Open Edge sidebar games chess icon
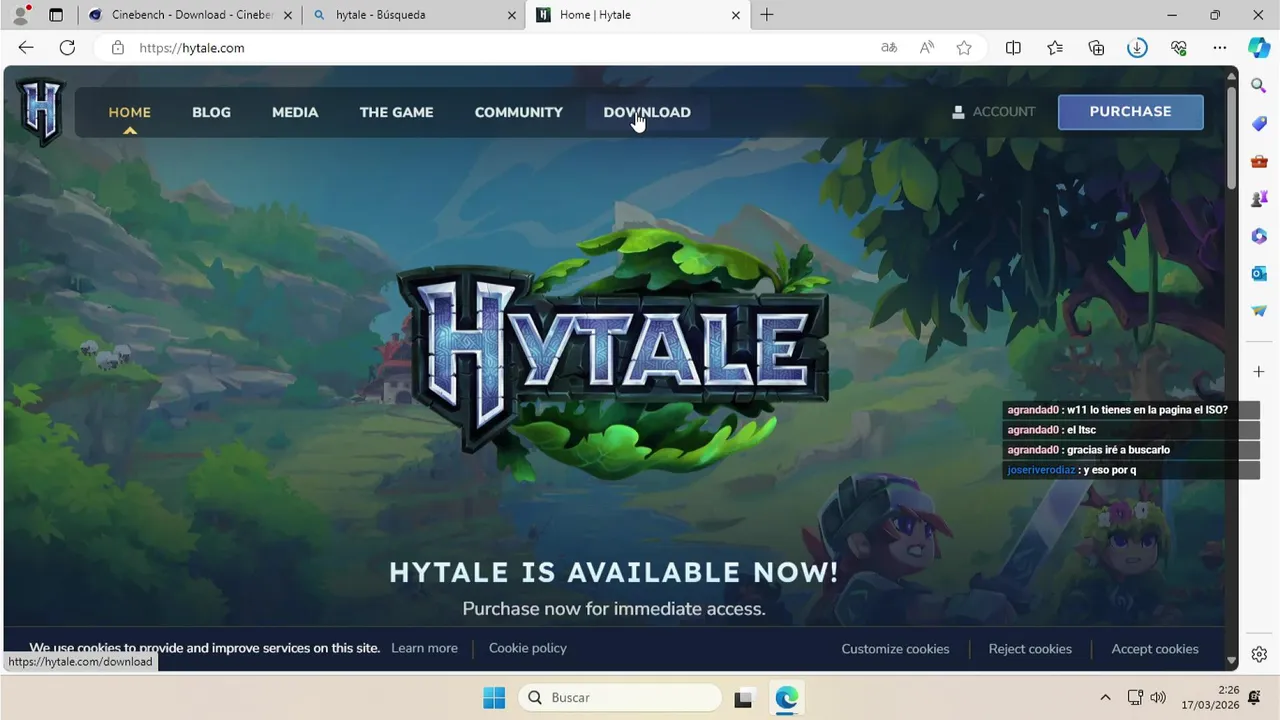Viewport: 1280px width, 720px height. click(x=1259, y=198)
